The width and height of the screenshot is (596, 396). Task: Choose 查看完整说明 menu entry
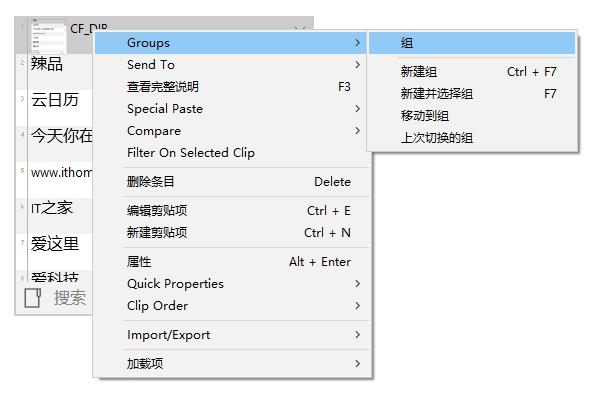232,87
